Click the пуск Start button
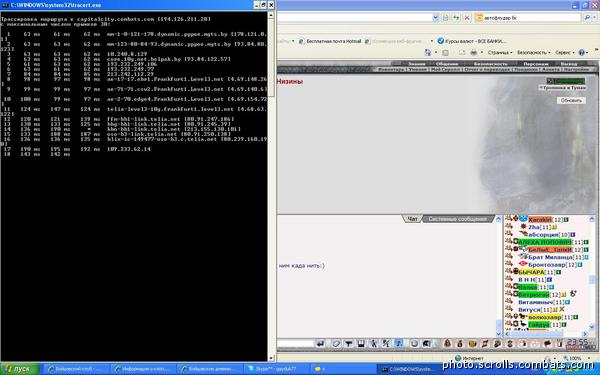The height and width of the screenshot is (375, 600). point(19,369)
